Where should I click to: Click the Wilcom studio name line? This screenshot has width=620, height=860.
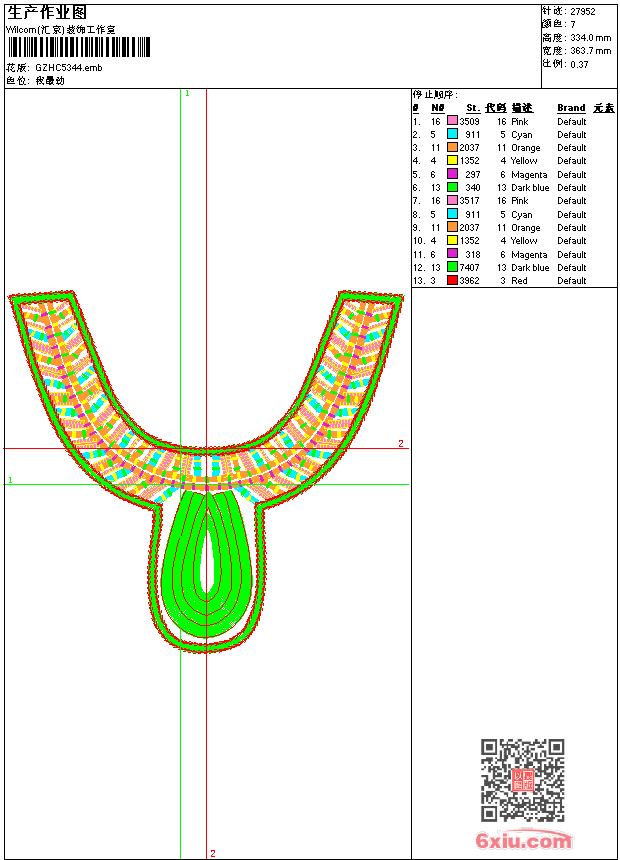(60, 30)
